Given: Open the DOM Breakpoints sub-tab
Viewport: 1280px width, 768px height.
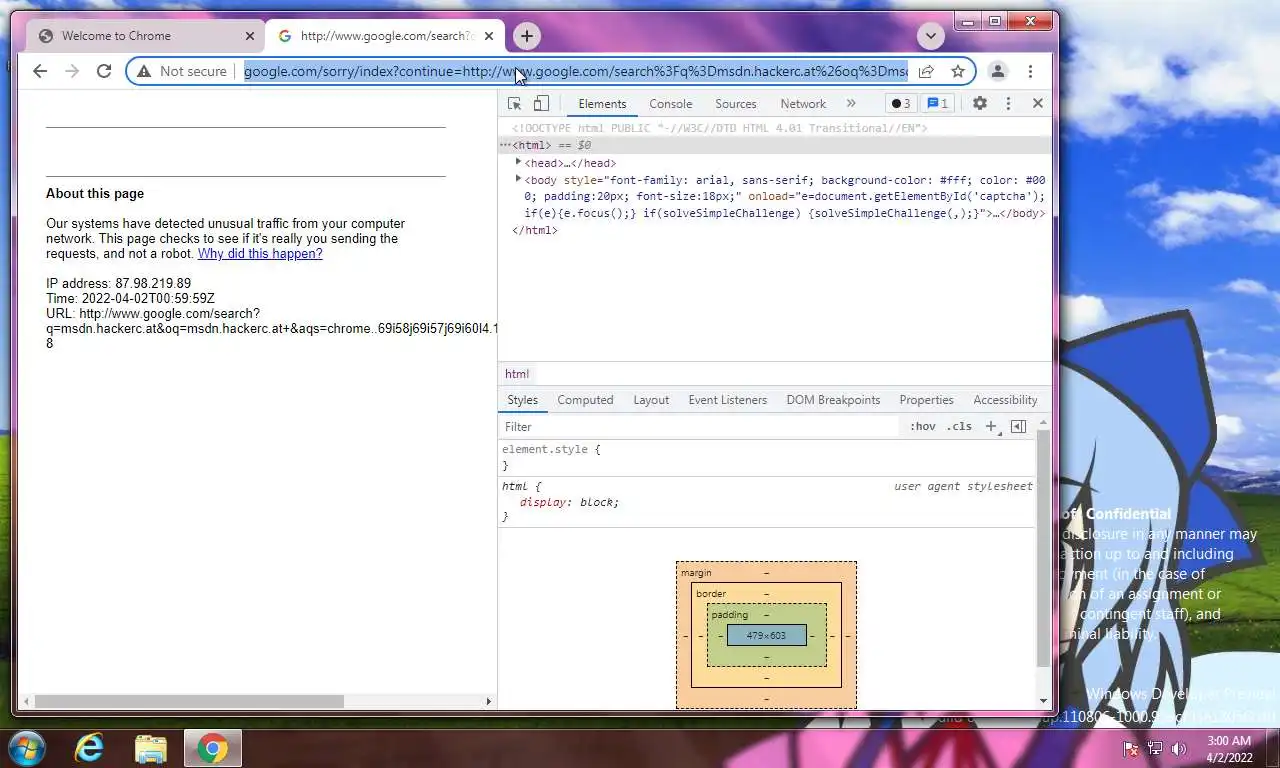Looking at the screenshot, I should point(833,400).
